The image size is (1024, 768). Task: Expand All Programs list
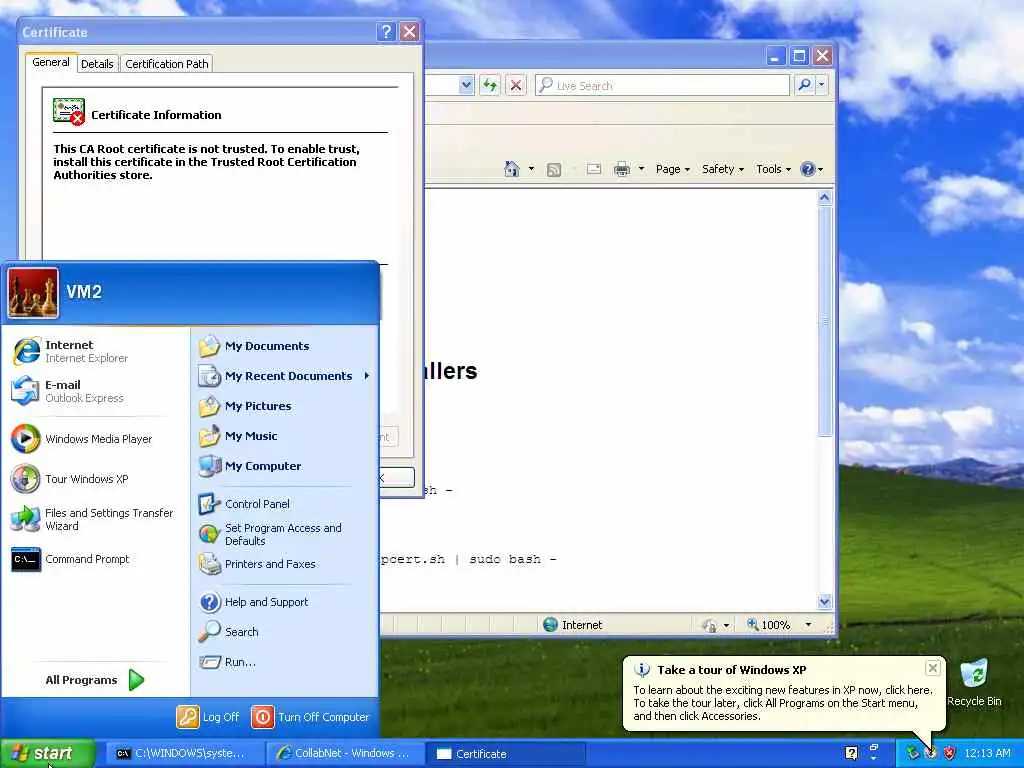point(95,680)
